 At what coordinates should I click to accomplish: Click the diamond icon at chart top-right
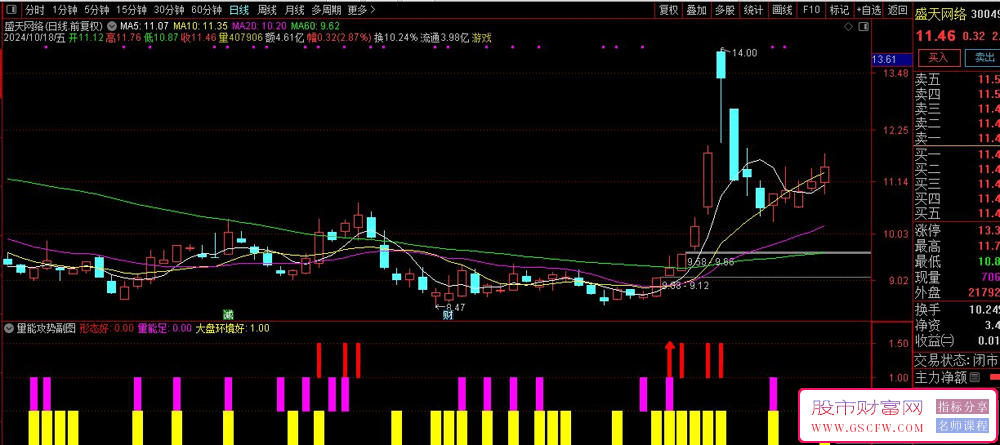point(847,27)
